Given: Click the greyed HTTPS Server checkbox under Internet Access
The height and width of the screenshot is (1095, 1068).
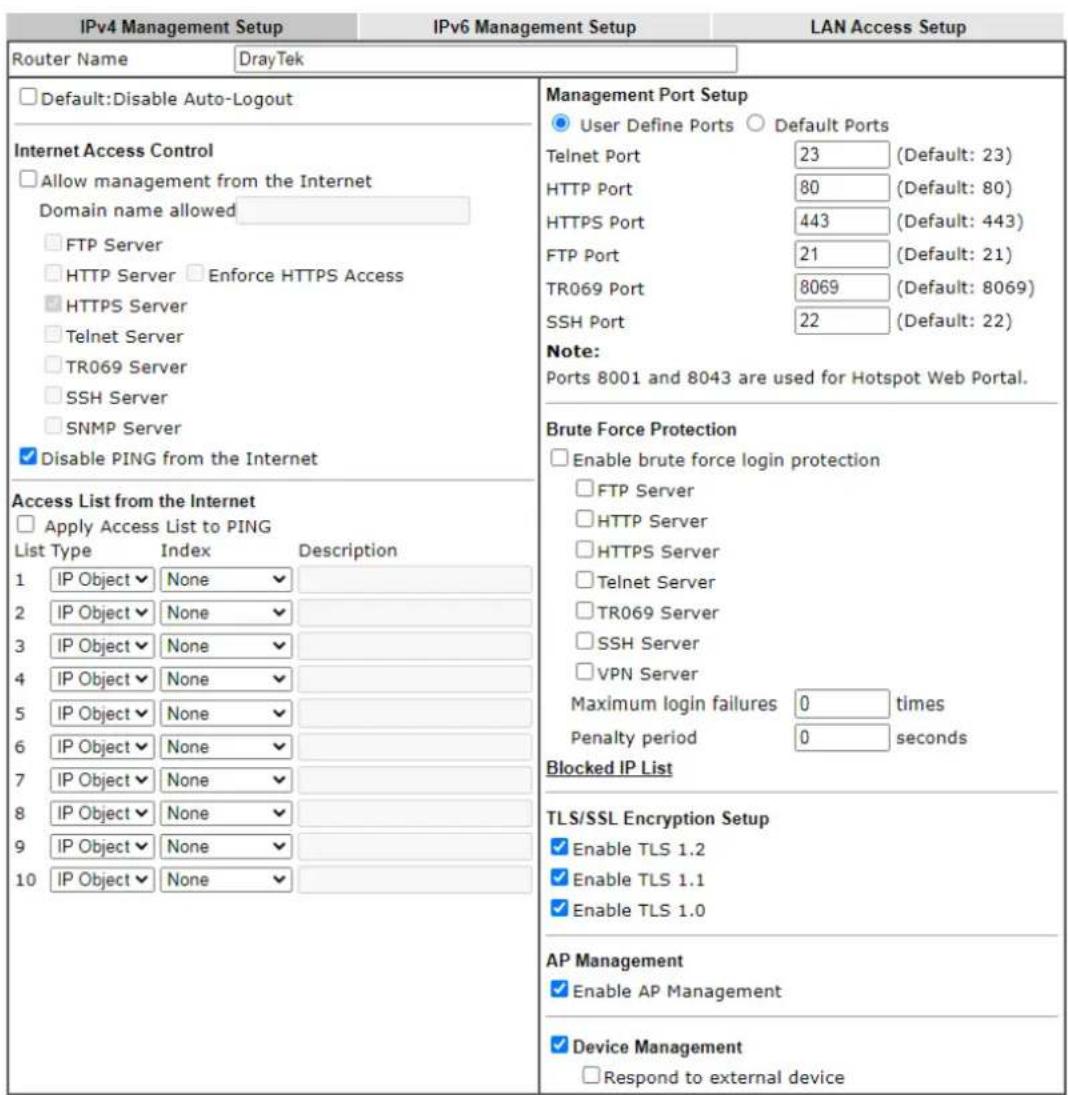Looking at the screenshot, I should click(x=53, y=304).
